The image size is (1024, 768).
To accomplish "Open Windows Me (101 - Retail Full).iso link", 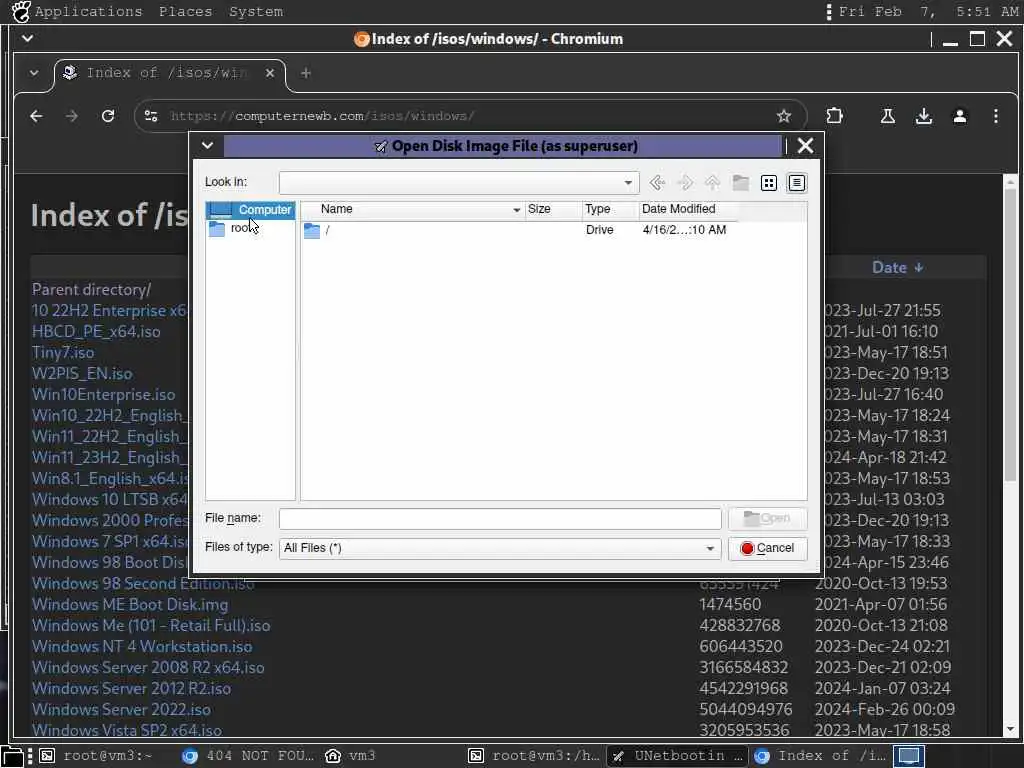I will (151, 626).
